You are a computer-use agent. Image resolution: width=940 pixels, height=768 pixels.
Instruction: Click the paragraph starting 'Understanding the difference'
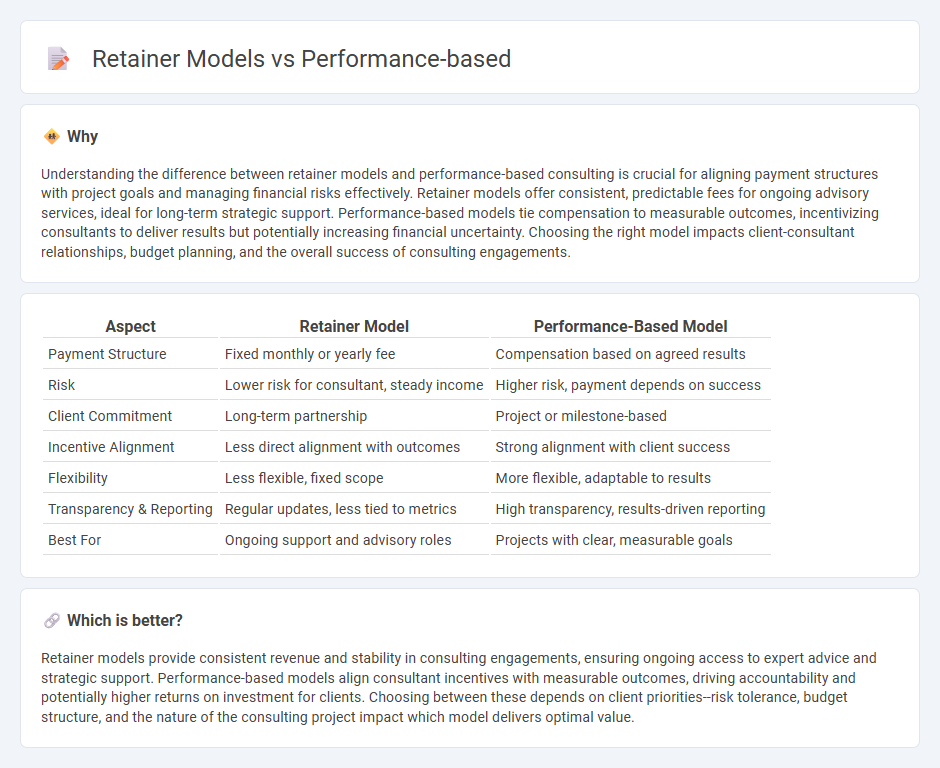coord(460,213)
